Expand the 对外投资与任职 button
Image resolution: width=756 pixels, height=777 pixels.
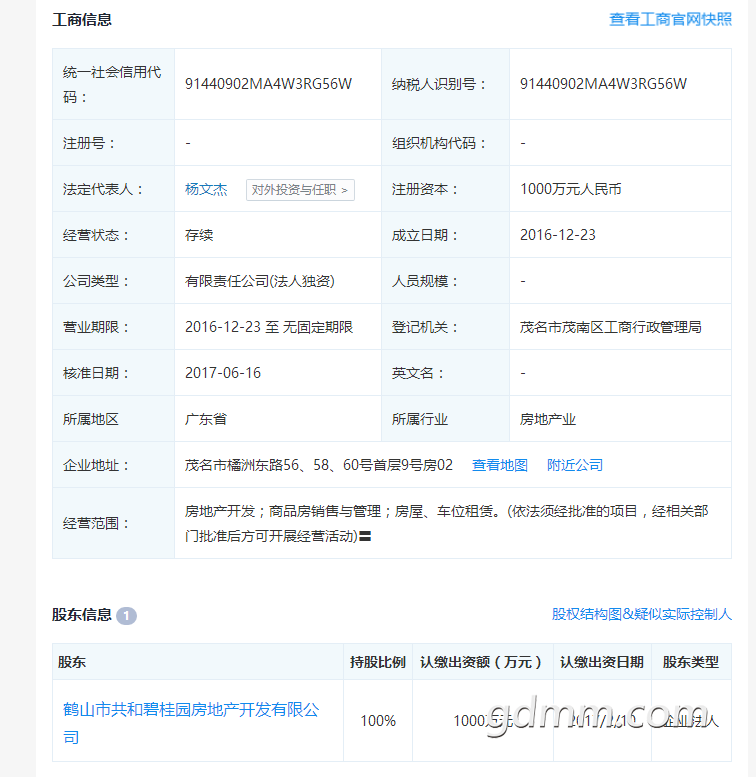(x=300, y=190)
